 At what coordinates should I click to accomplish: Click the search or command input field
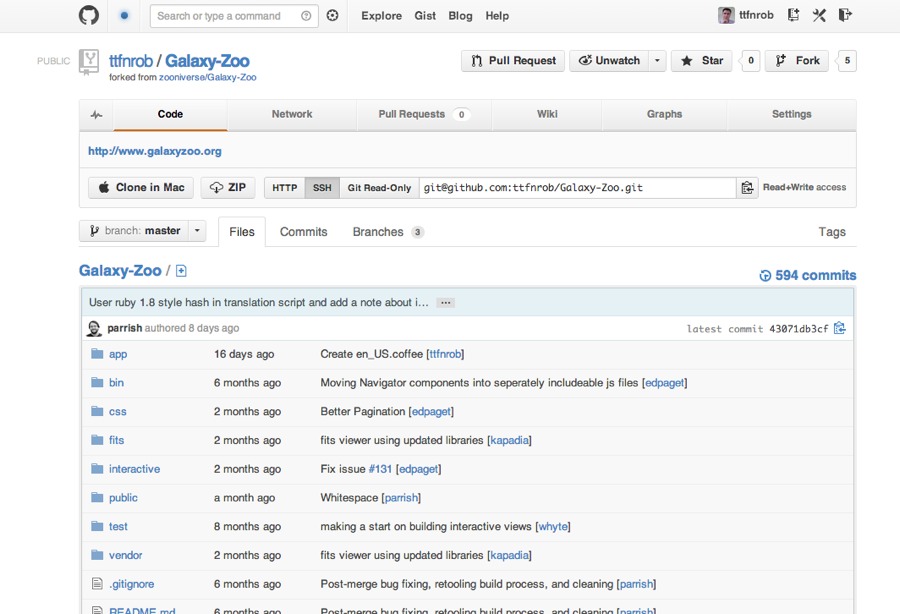225,16
